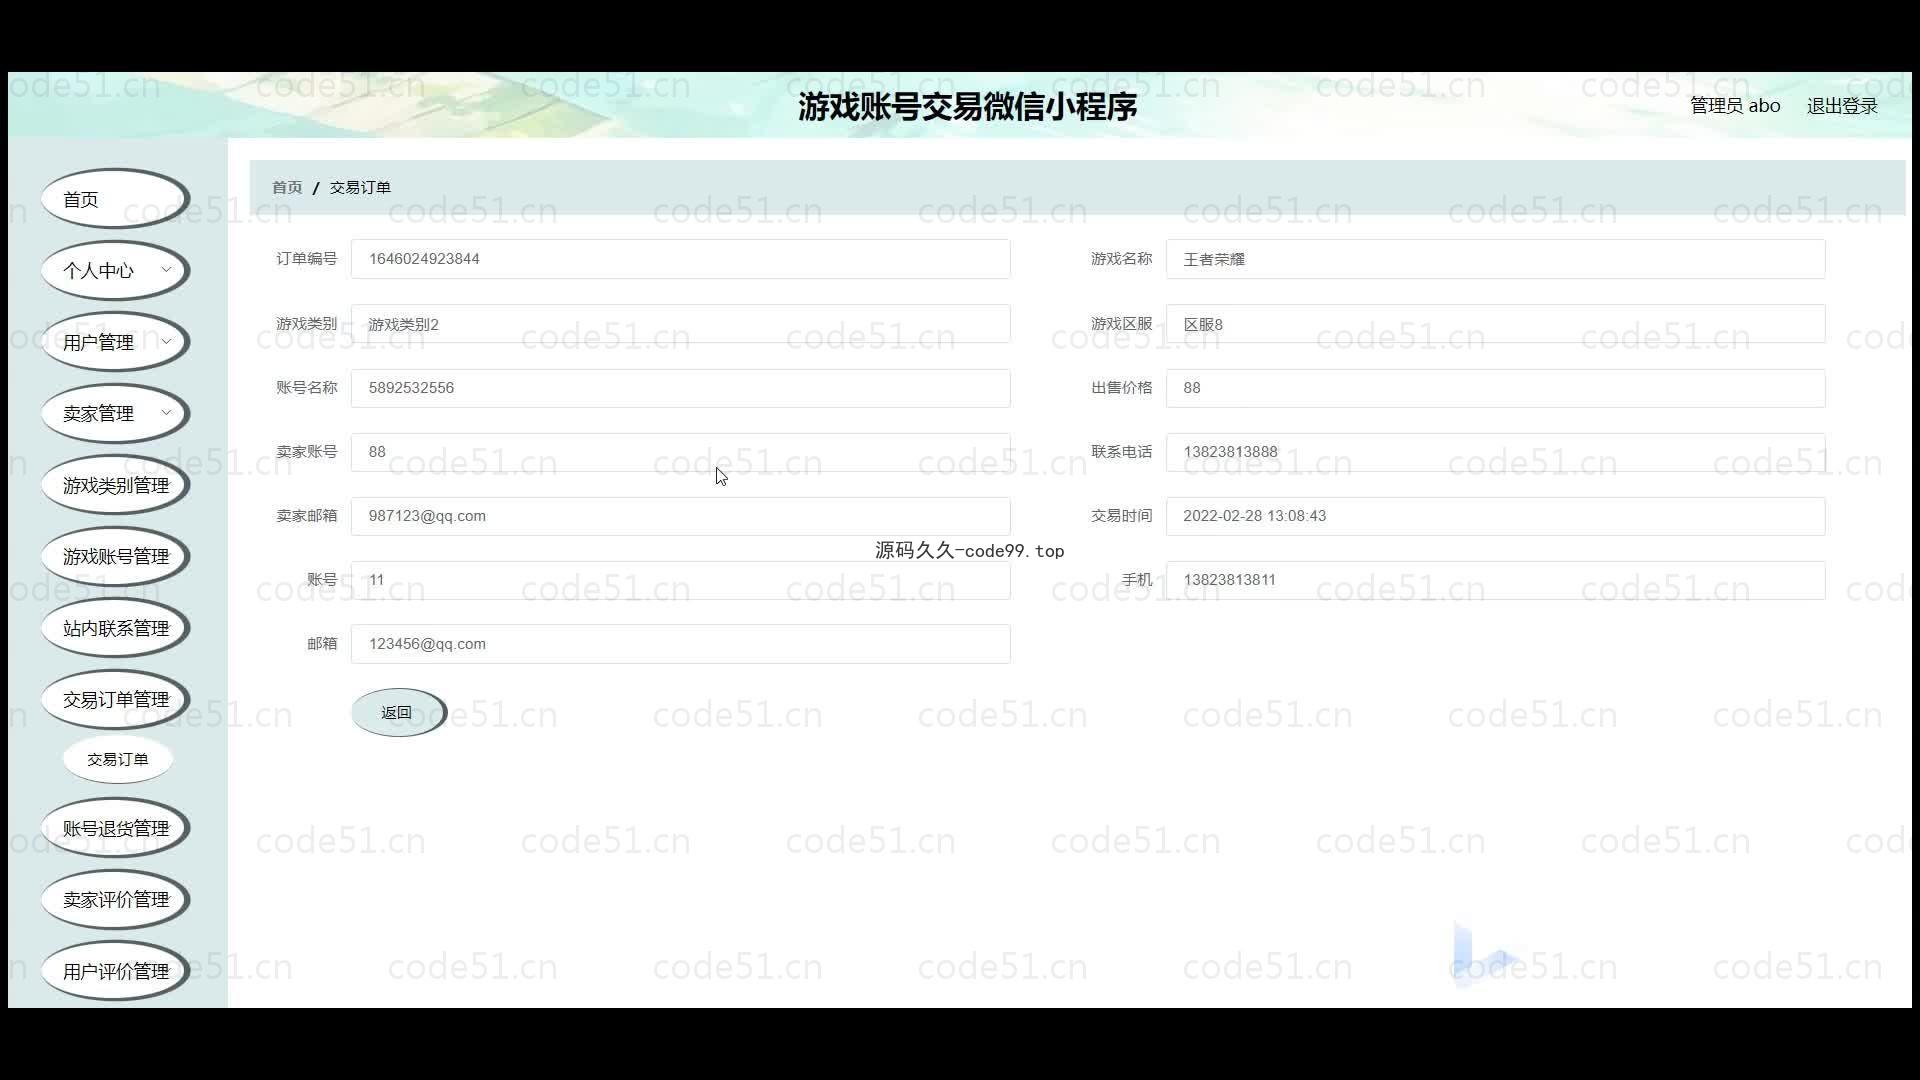Focus the 卖家邮箱 field showing 987123@qq.com
This screenshot has height=1080, width=1920.
pyautogui.click(x=680, y=516)
